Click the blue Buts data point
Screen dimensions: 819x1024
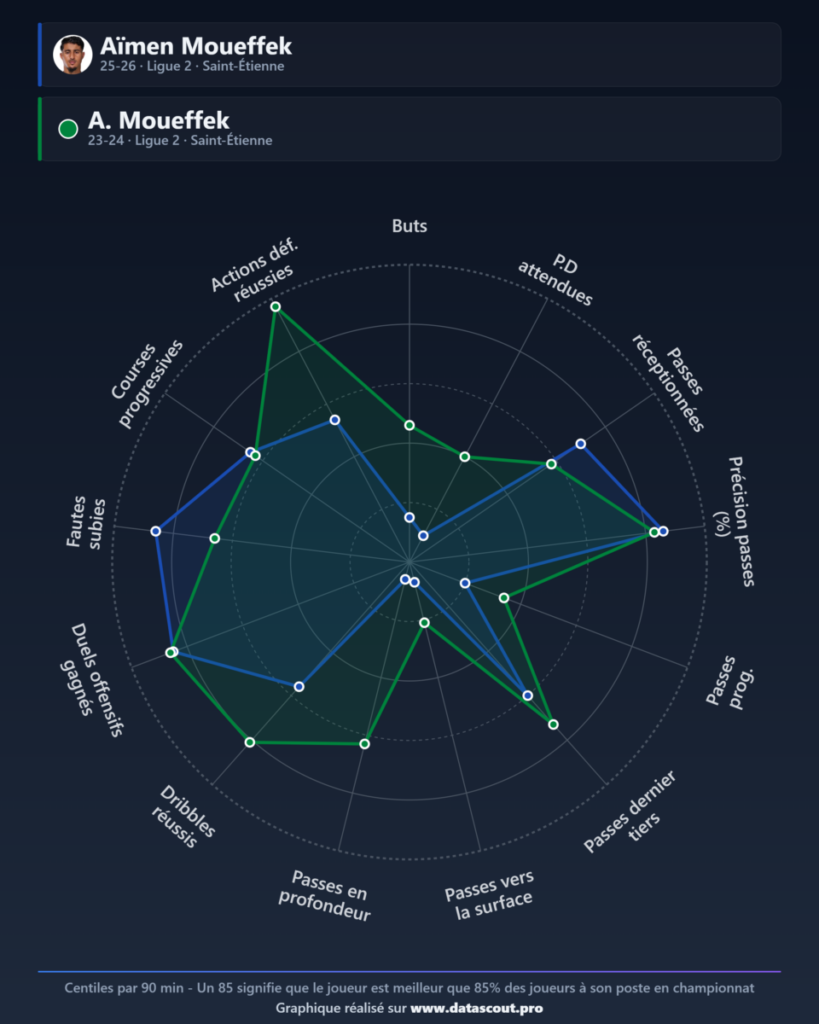(410, 517)
